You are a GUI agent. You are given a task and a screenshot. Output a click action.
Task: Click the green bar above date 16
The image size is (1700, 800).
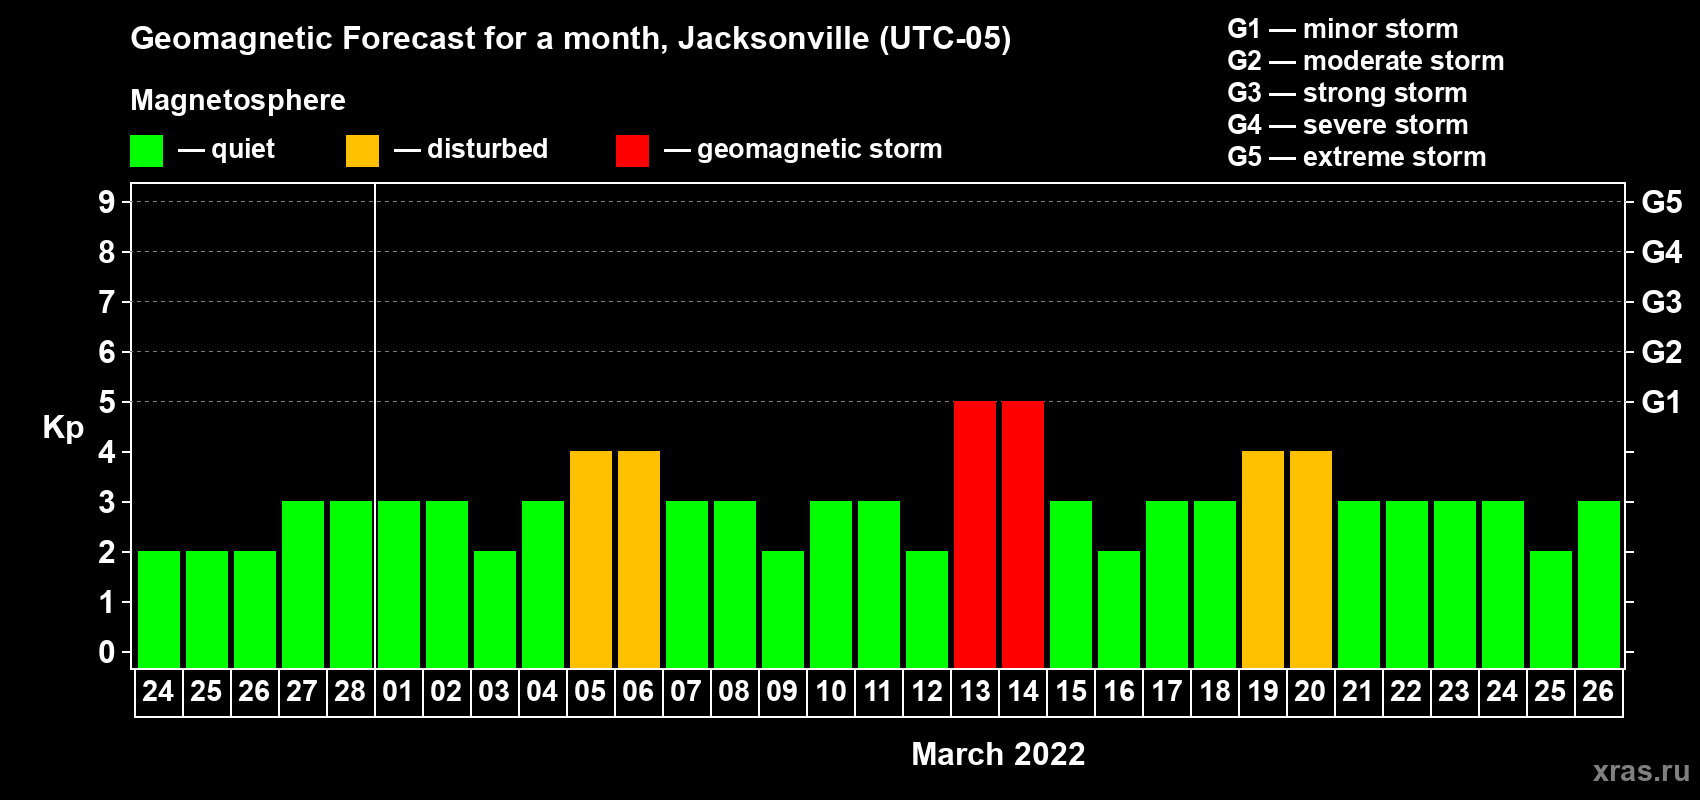point(1119,609)
